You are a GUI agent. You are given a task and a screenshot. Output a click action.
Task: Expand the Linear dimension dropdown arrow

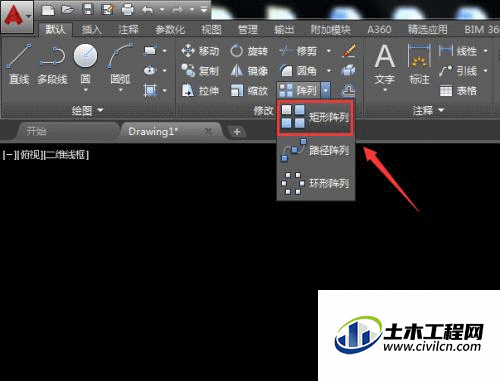pyautogui.click(x=485, y=51)
